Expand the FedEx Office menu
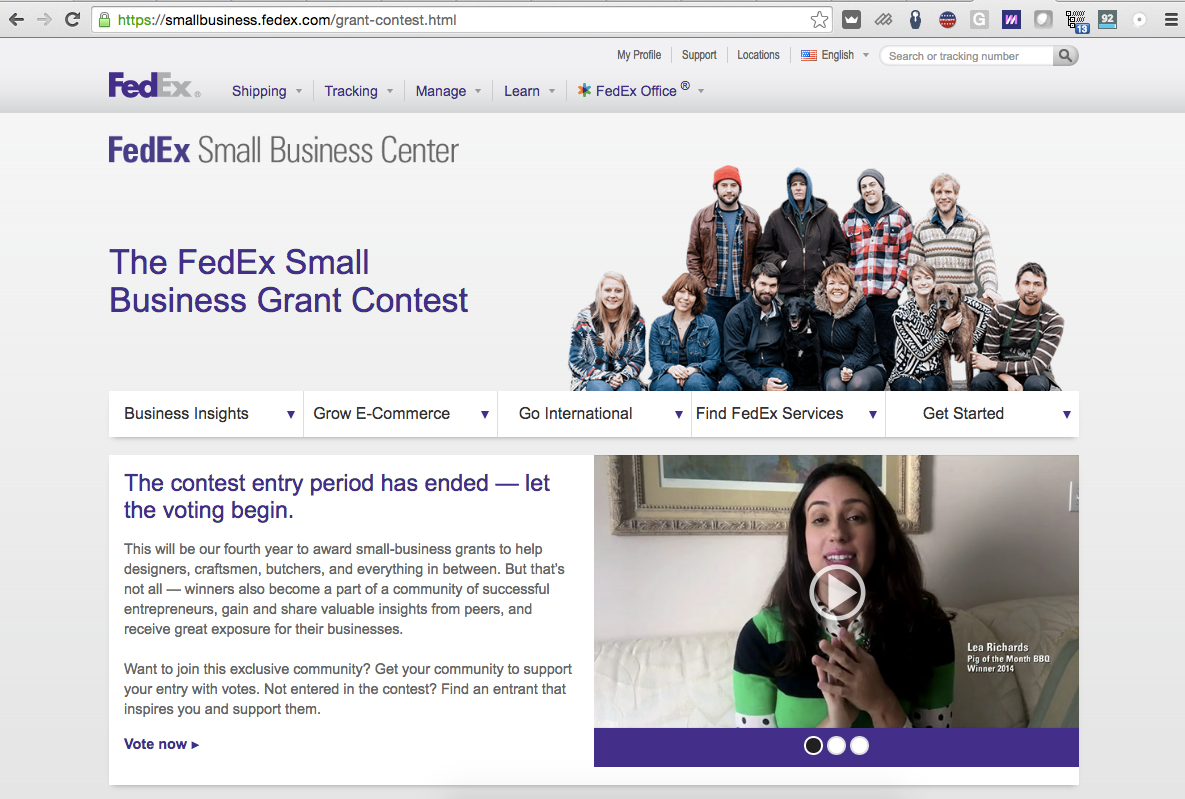Viewport: 1185px width, 799px height. 642,90
